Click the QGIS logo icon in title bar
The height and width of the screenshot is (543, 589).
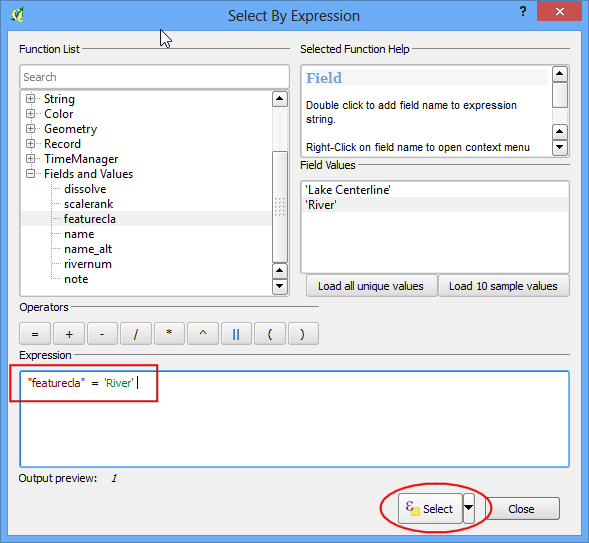click(x=18, y=15)
